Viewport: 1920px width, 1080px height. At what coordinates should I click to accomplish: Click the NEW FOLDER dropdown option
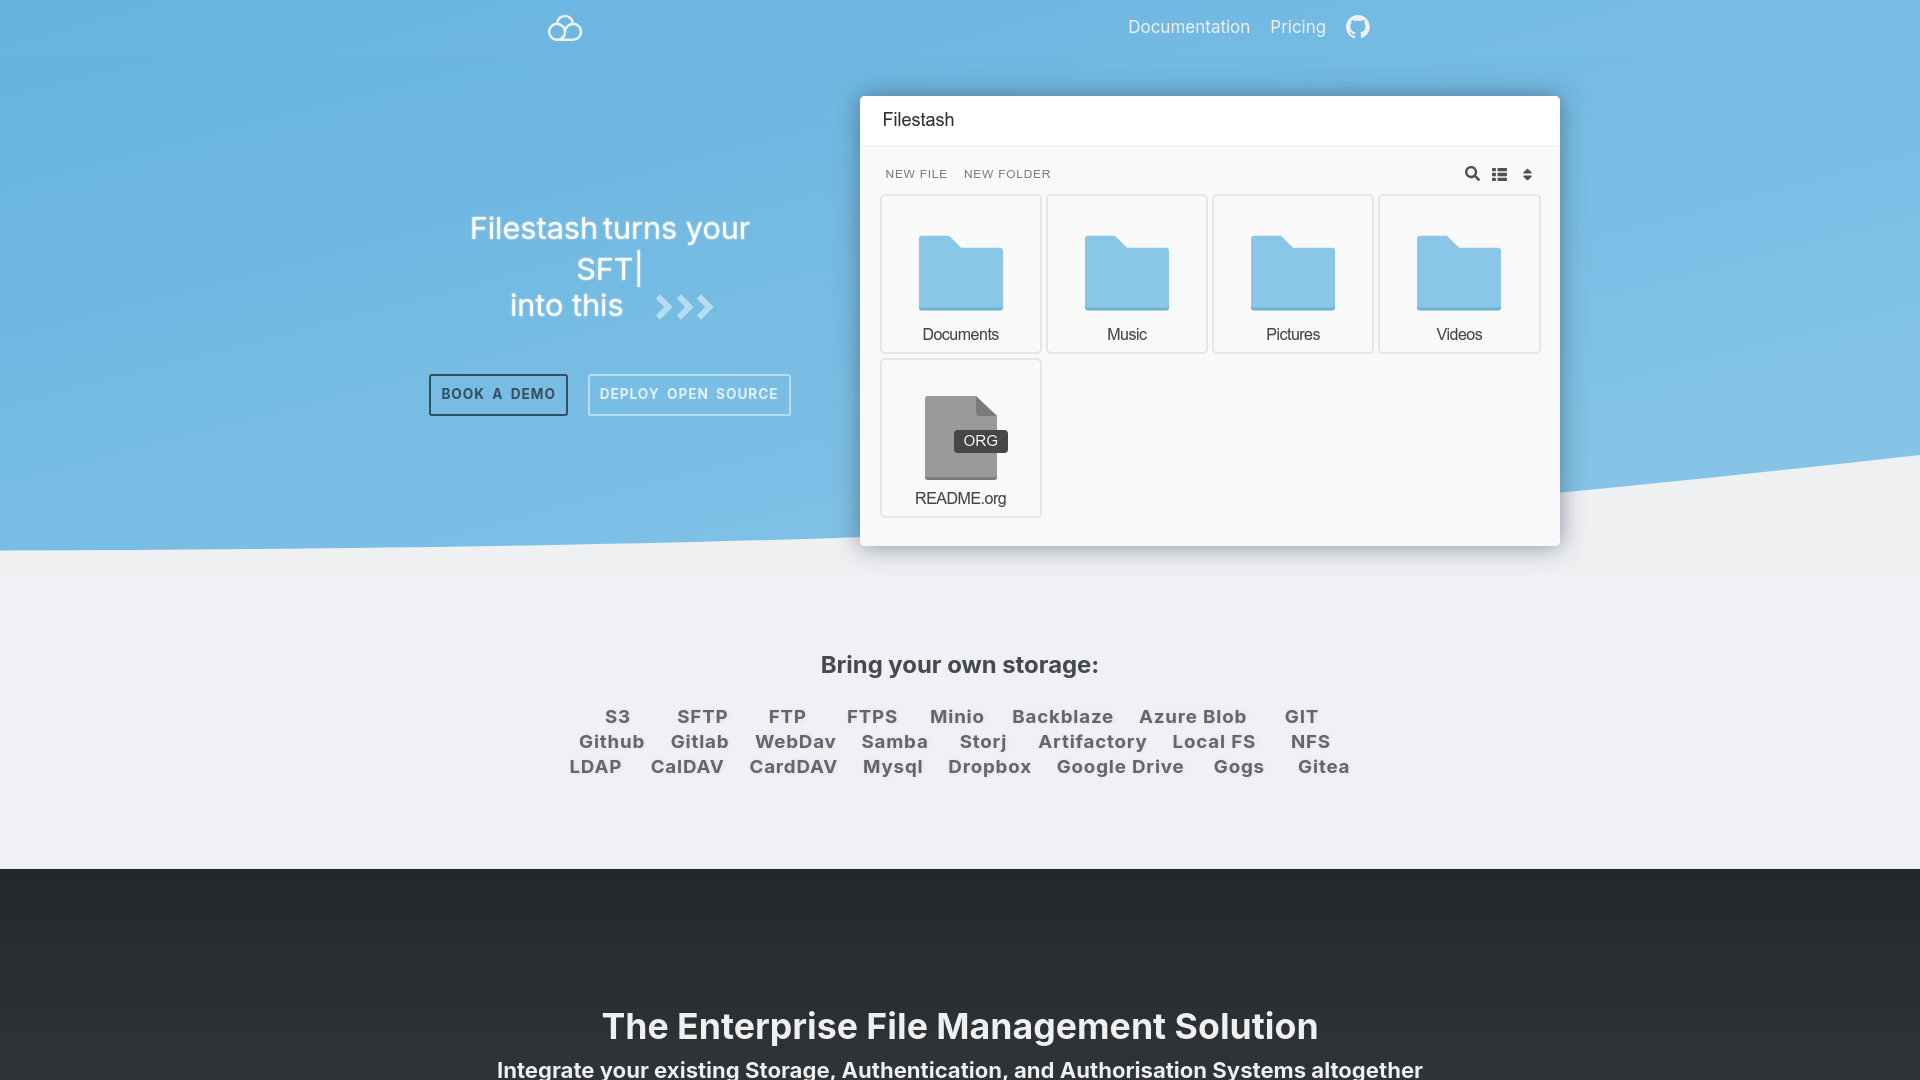pos(1007,173)
